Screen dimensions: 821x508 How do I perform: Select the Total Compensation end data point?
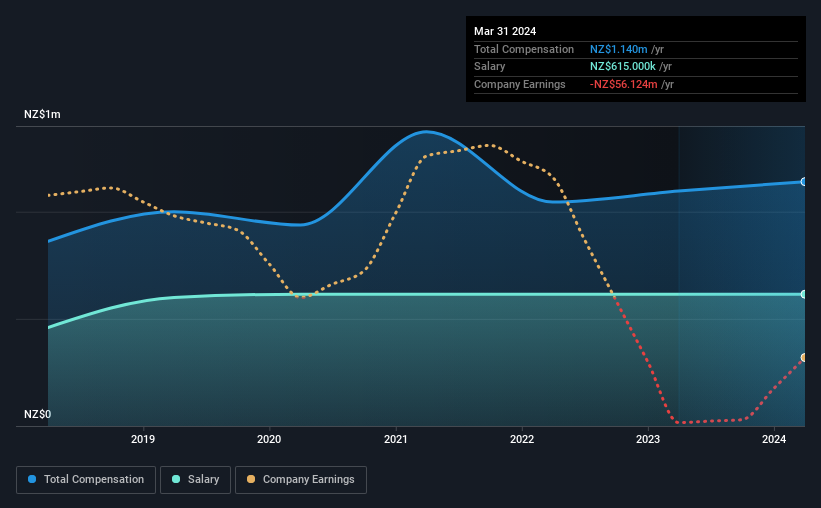(x=803, y=182)
